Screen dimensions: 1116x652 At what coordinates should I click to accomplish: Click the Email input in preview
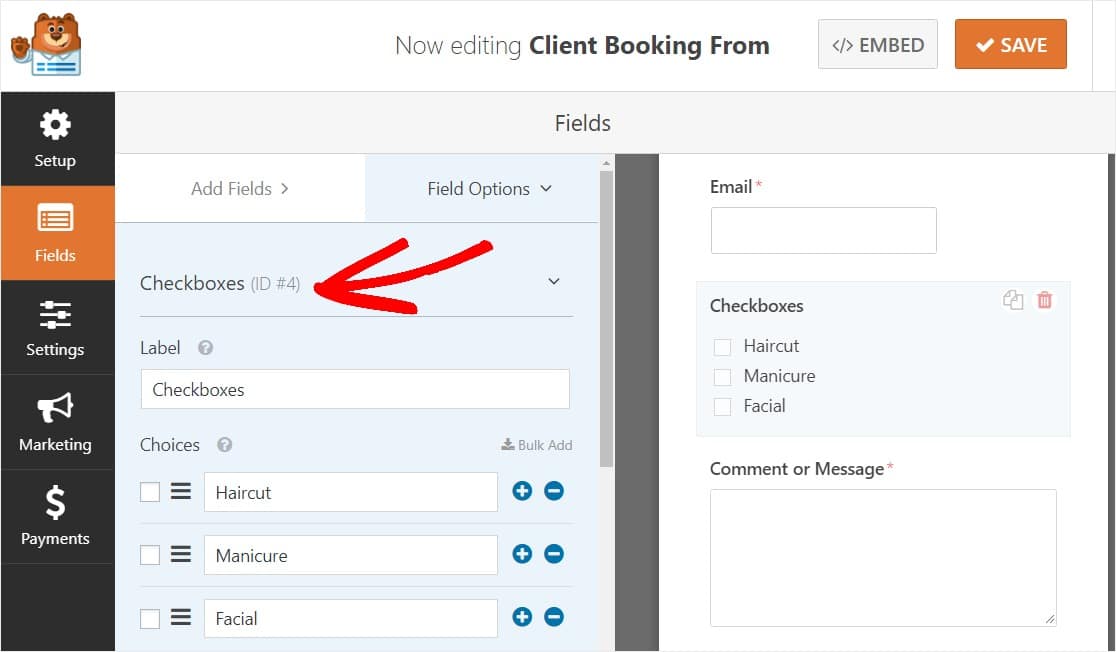click(x=823, y=231)
